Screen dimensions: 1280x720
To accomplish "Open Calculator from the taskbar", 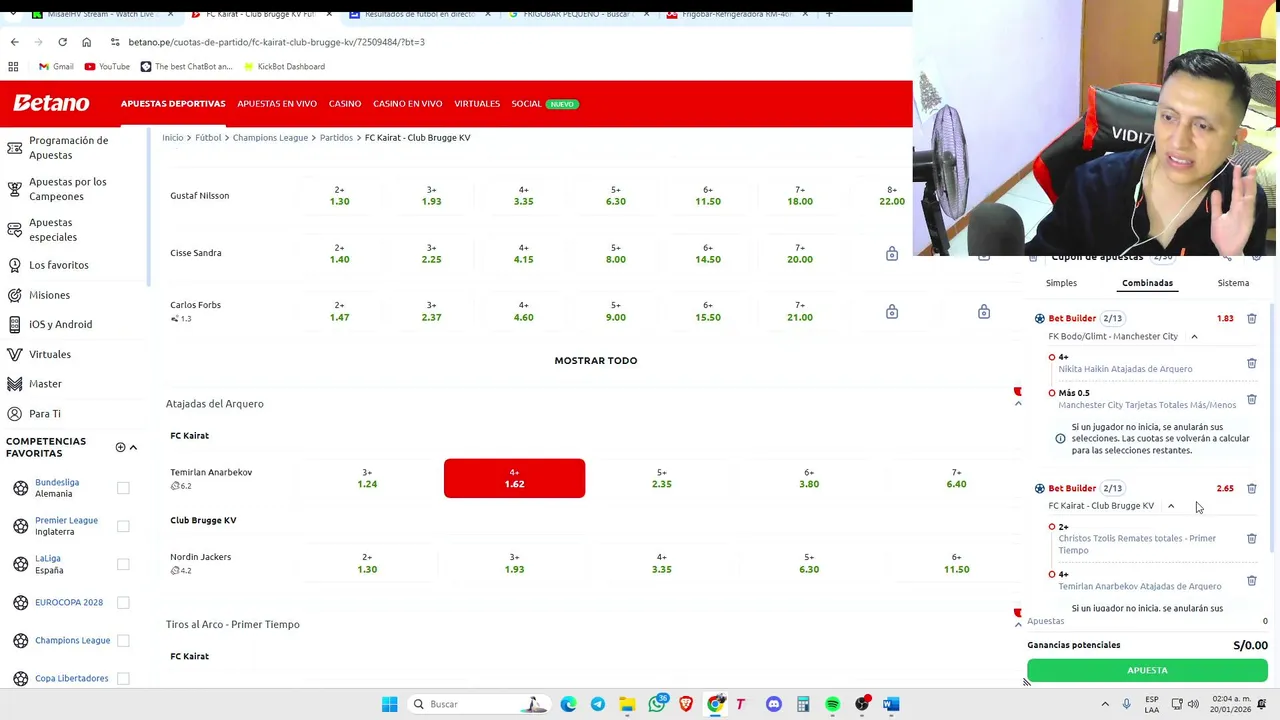I will pyautogui.click(x=803, y=704).
